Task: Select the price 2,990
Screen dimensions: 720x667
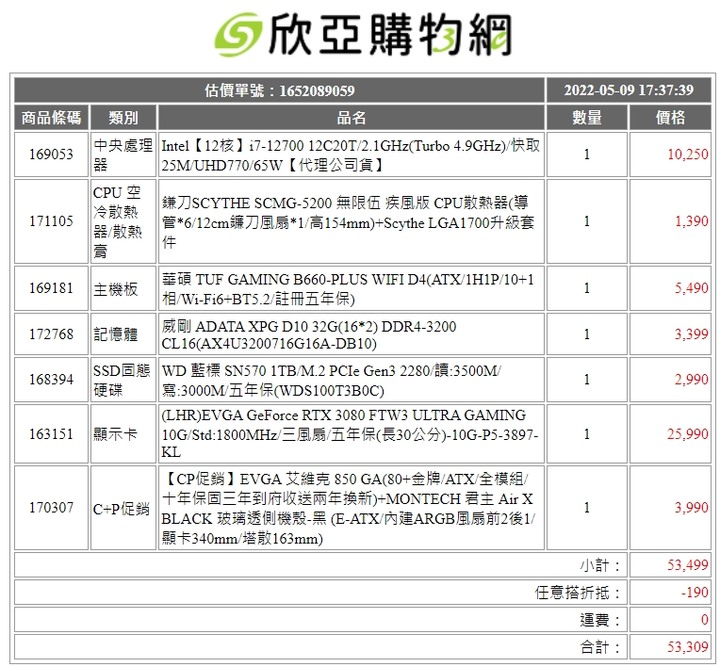Action: pos(691,380)
